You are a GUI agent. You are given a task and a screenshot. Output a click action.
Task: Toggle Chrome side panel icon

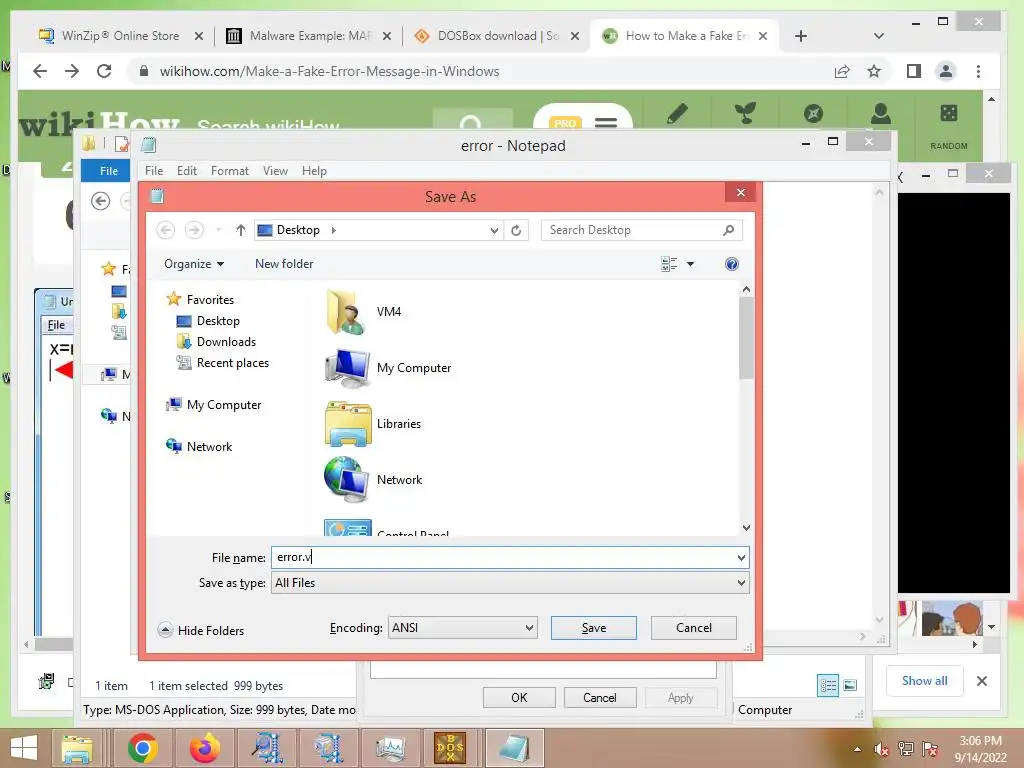point(914,71)
